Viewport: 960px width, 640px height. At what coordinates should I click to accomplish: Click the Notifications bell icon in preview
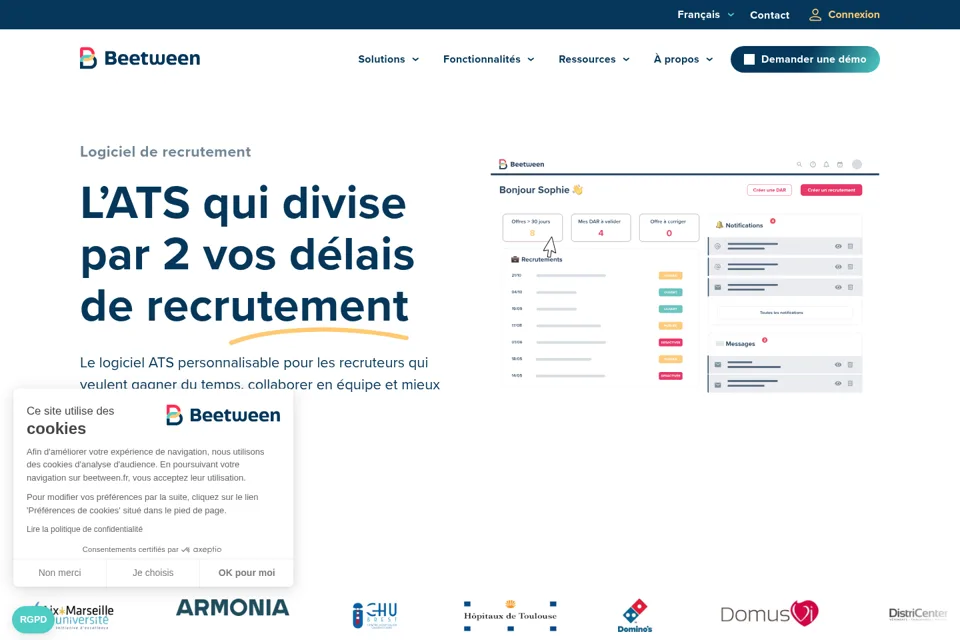click(719, 225)
